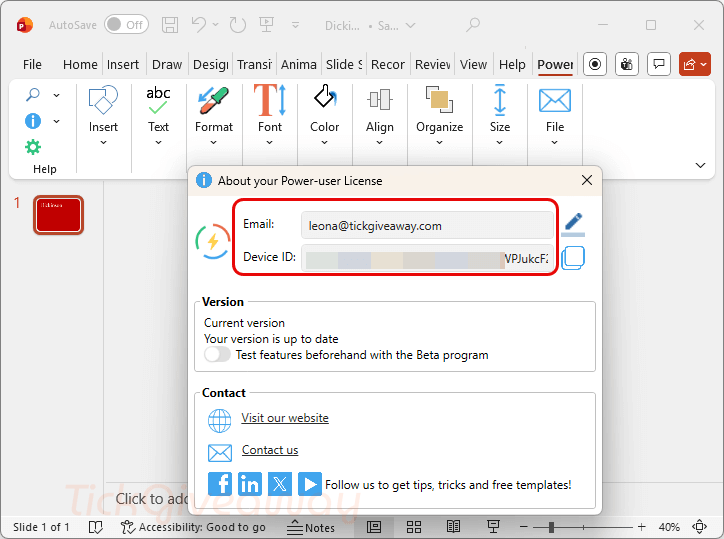
Task: Click the Undo arrow icon
Action: click(199, 24)
